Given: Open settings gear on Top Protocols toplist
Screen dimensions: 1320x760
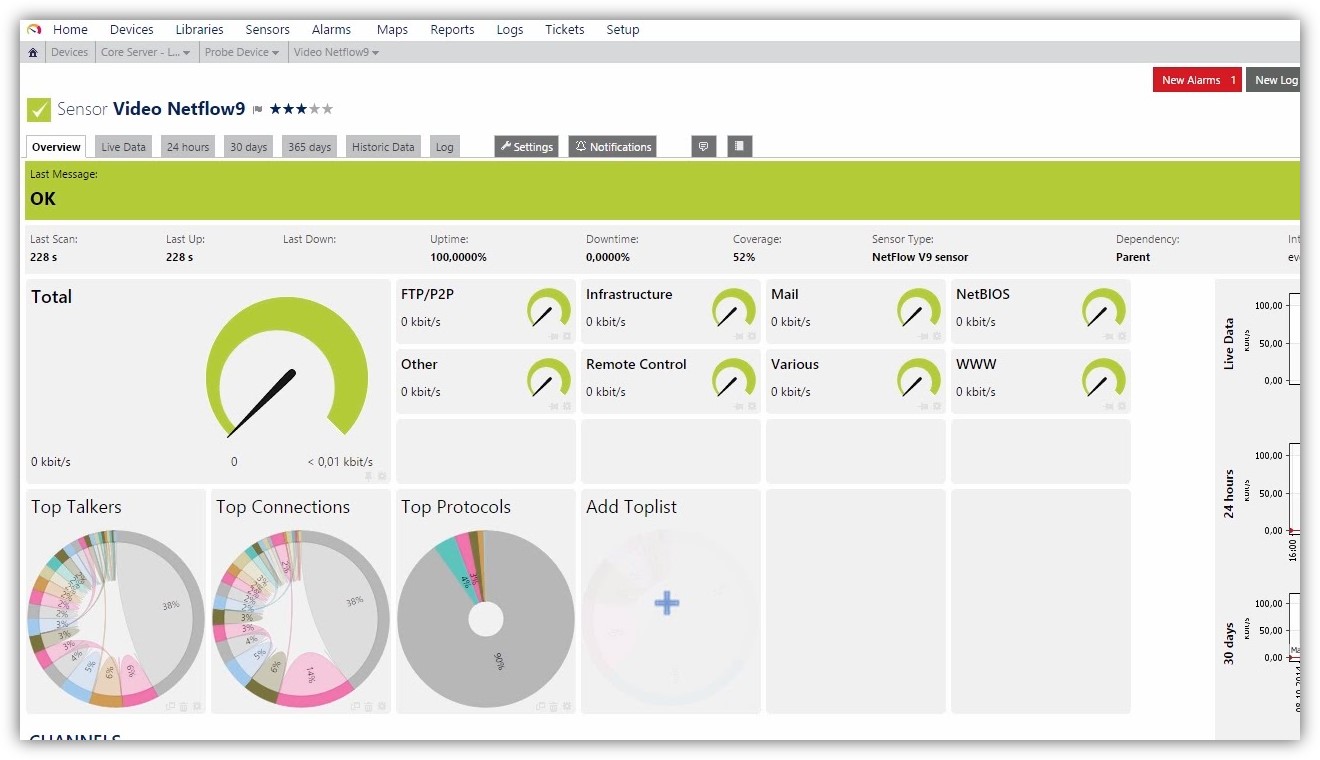Looking at the screenshot, I should pyautogui.click(x=567, y=706).
